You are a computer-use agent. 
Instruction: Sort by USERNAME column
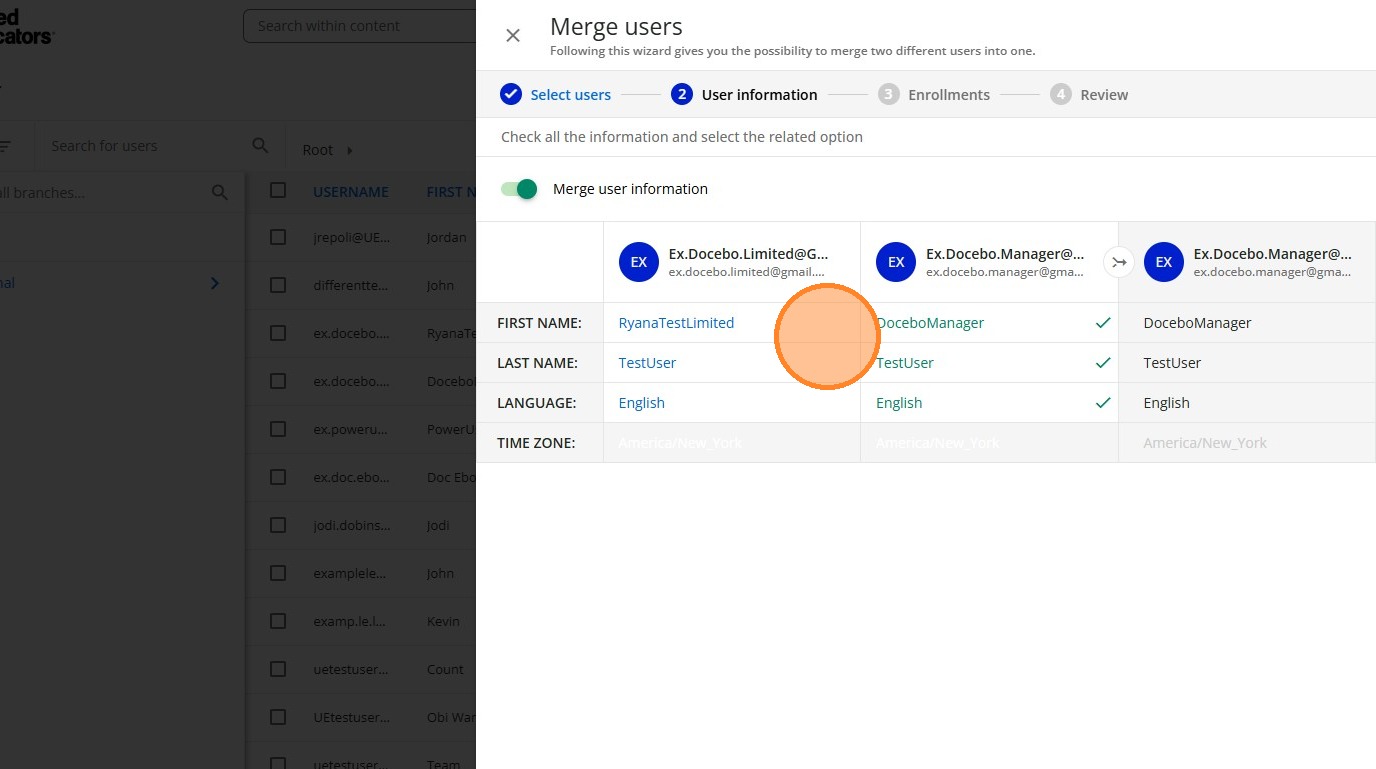pyautogui.click(x=350, y=192)
